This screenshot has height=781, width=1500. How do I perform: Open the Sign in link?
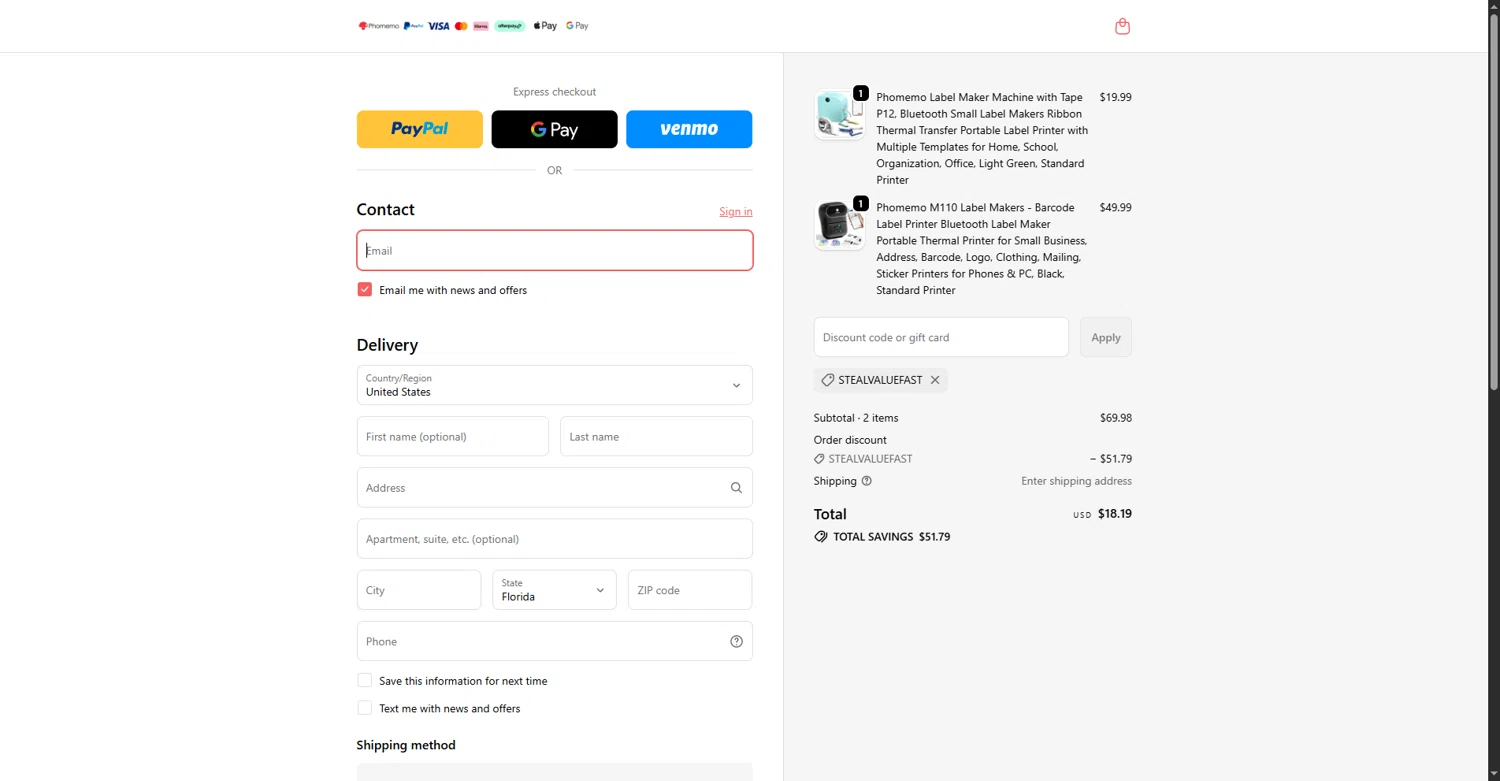coord(736,211)
